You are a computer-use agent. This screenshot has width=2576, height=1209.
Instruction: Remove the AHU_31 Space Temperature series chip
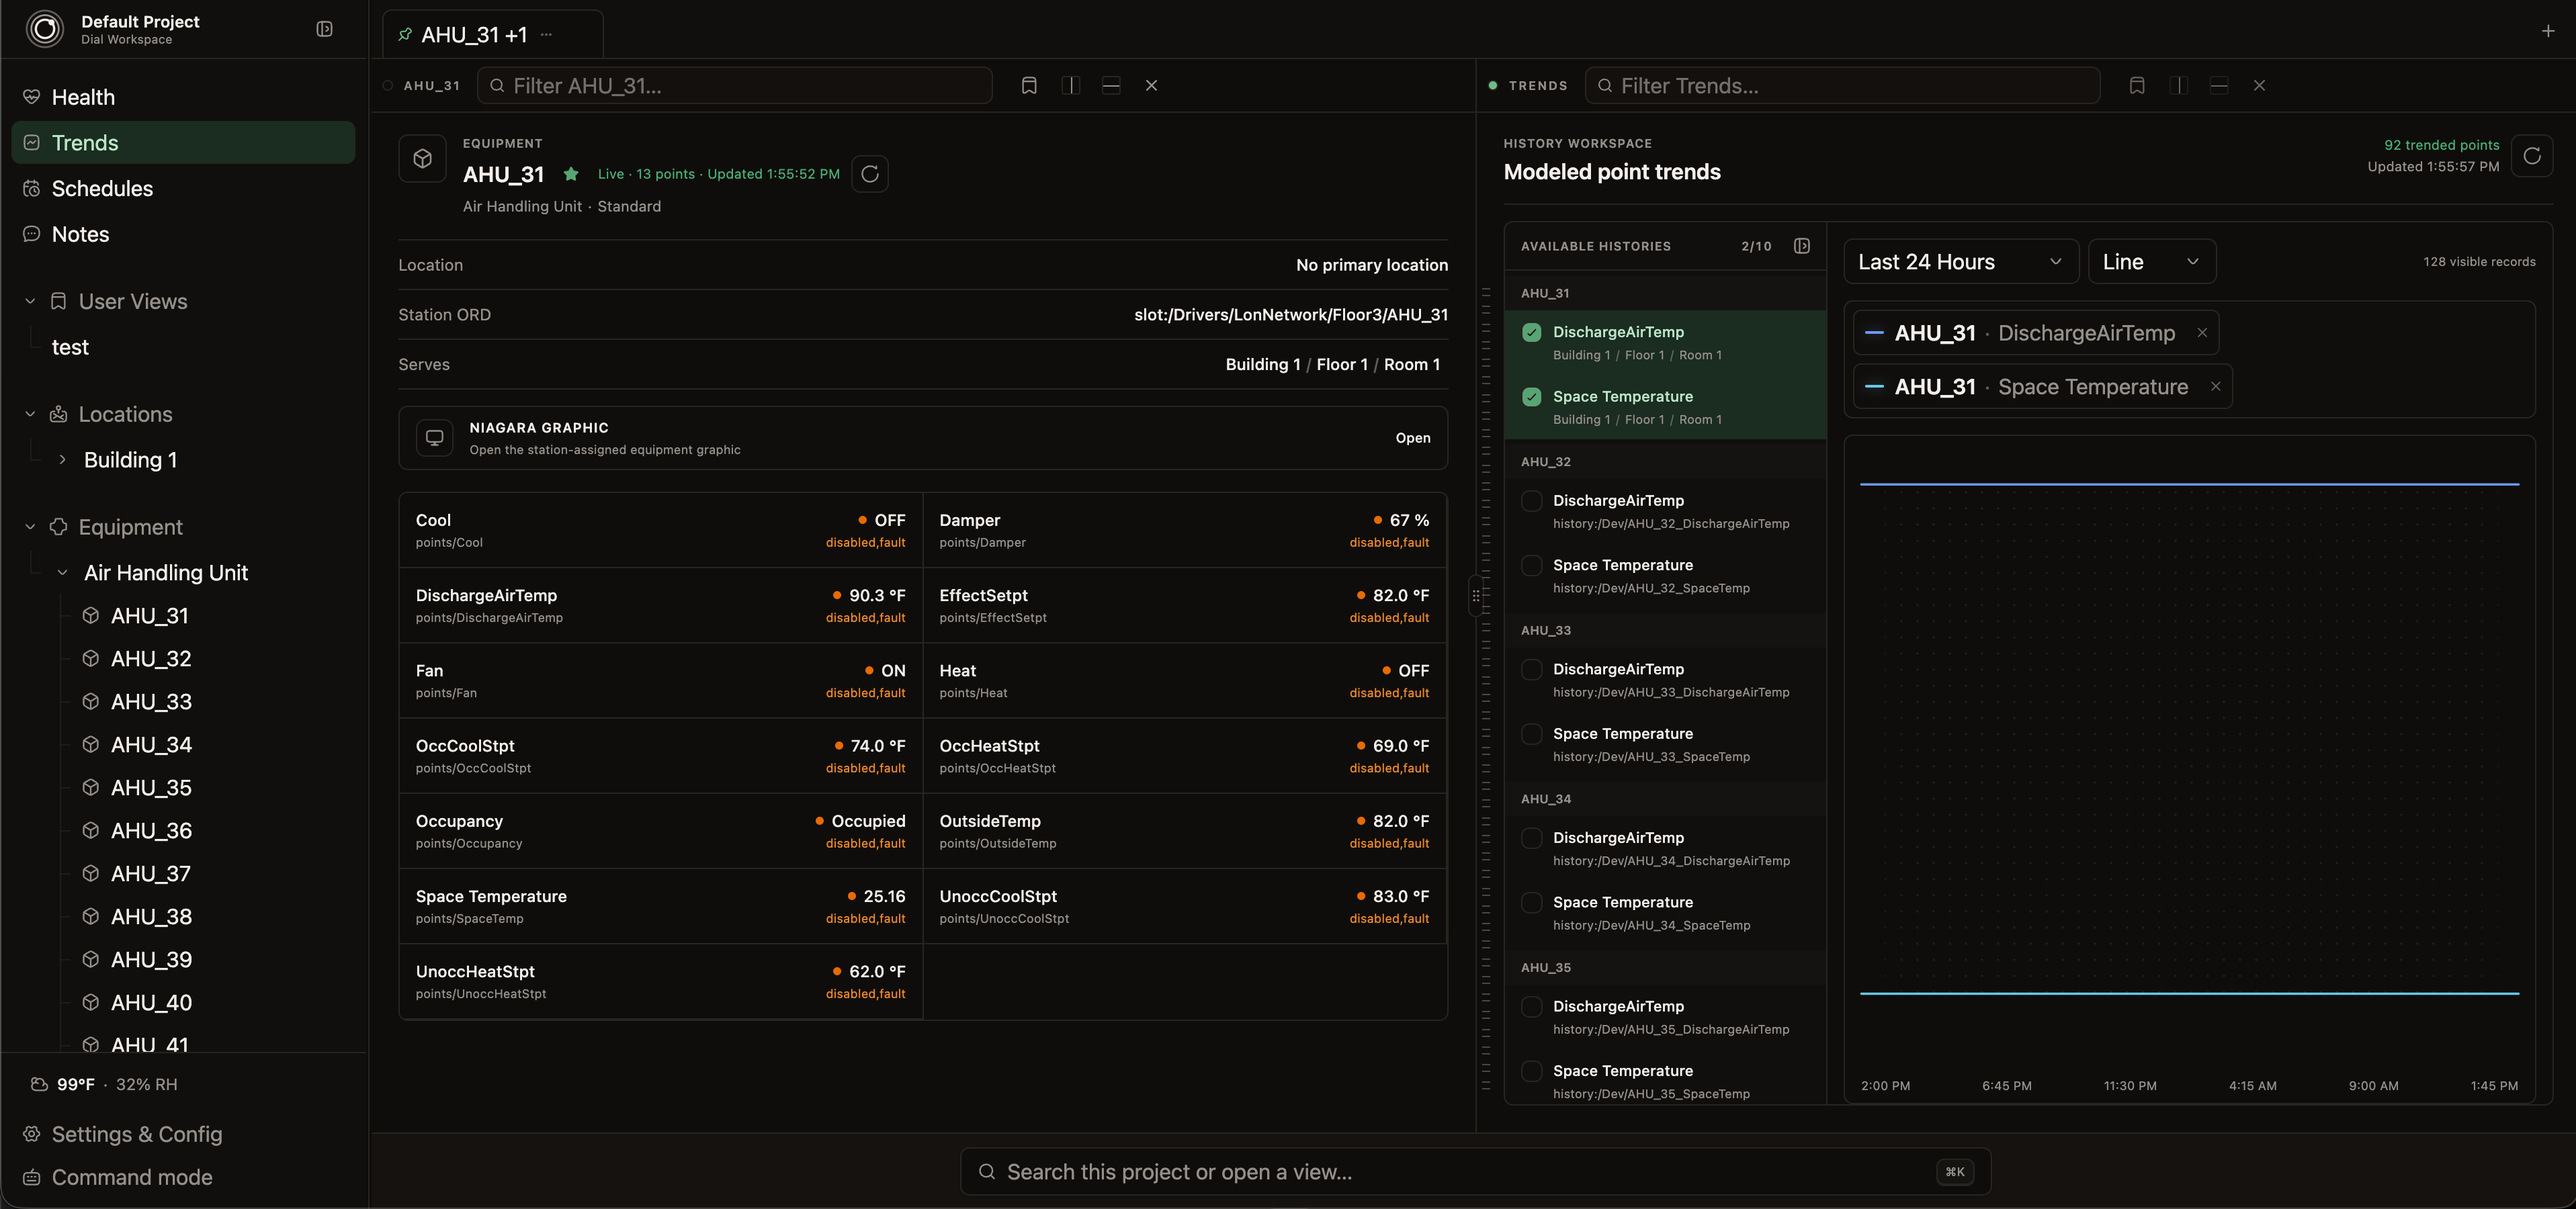pyautogui.click(x=2215, y=387)
